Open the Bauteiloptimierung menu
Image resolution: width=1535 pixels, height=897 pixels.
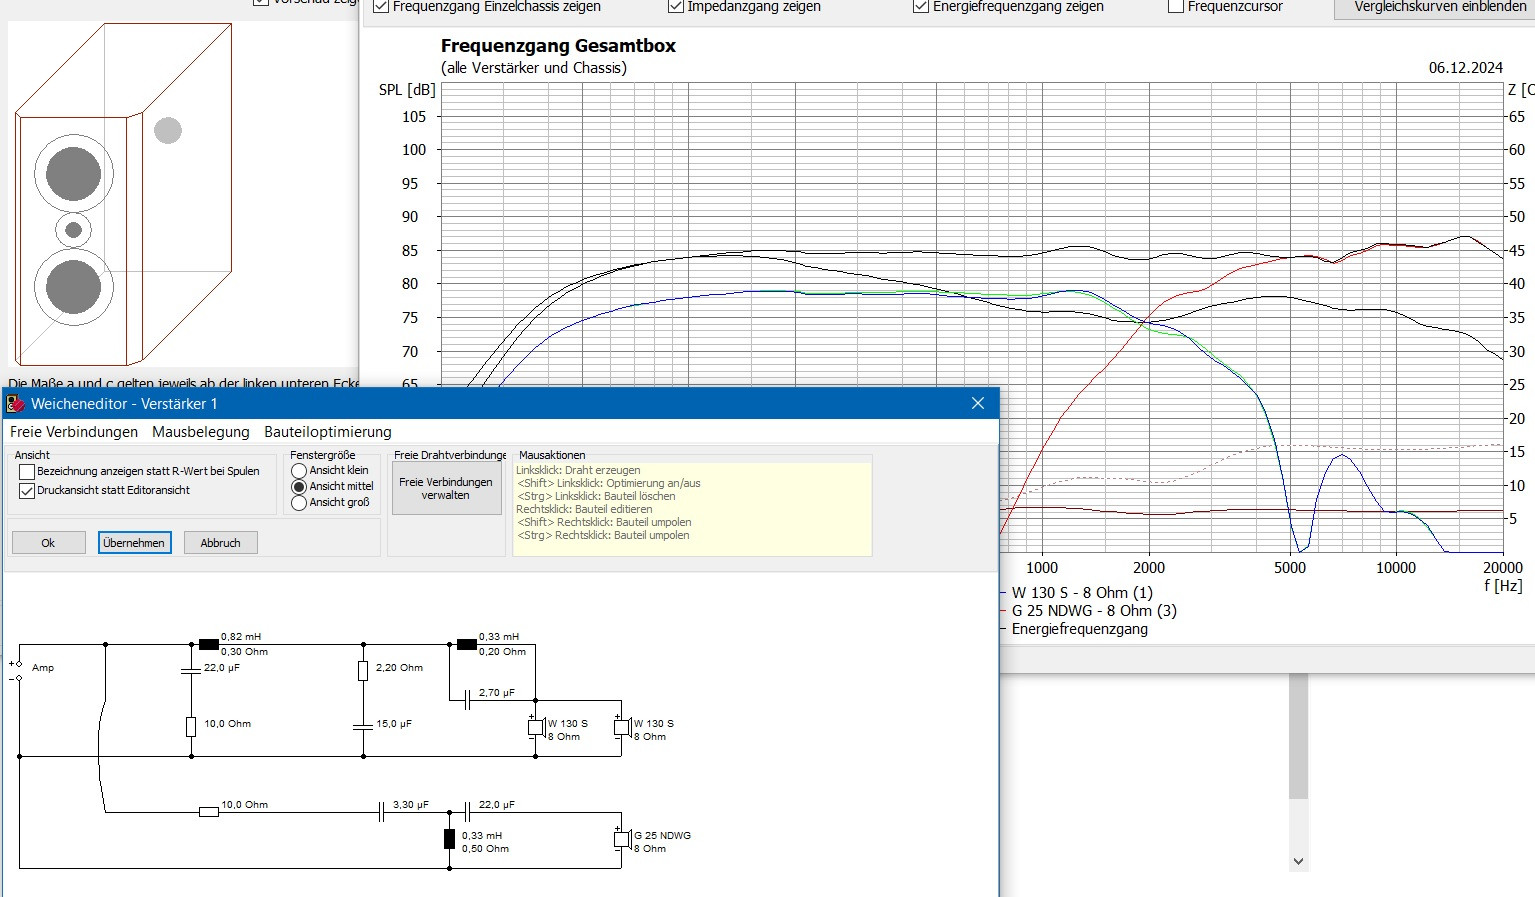(x=327, y=432)
